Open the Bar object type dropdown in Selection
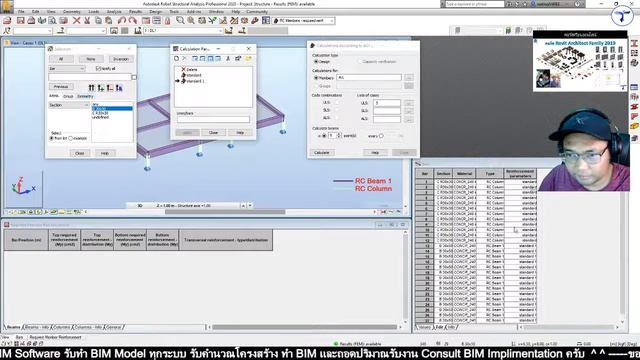 pos(67,69)
